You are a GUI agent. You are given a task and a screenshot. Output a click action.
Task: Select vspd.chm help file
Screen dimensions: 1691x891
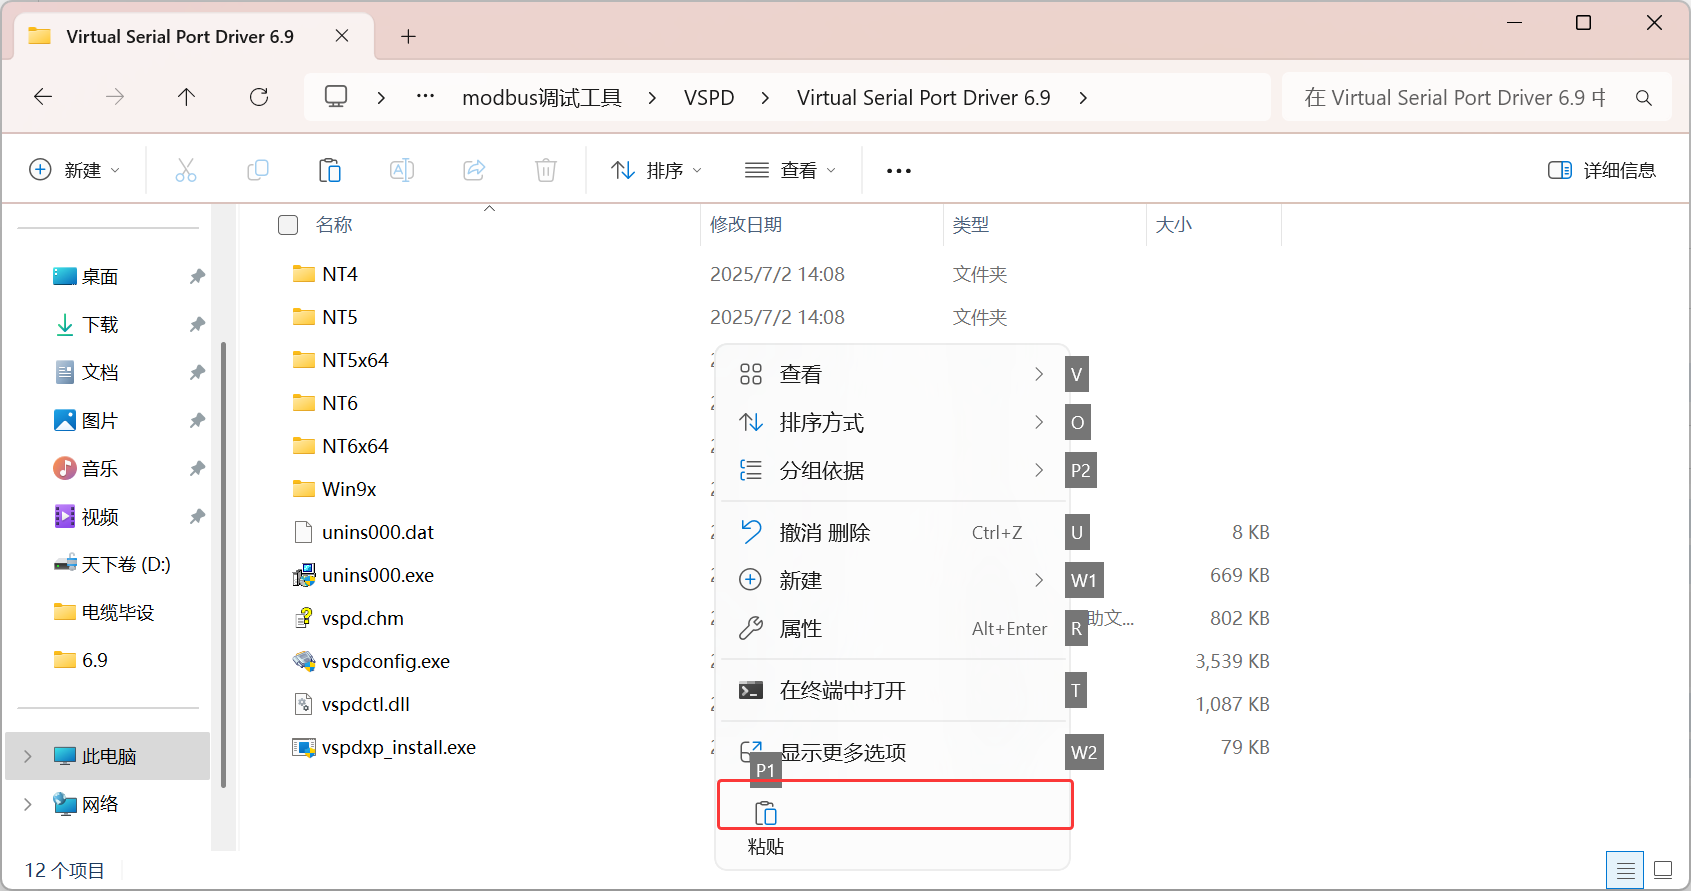(x=349, y=618)
